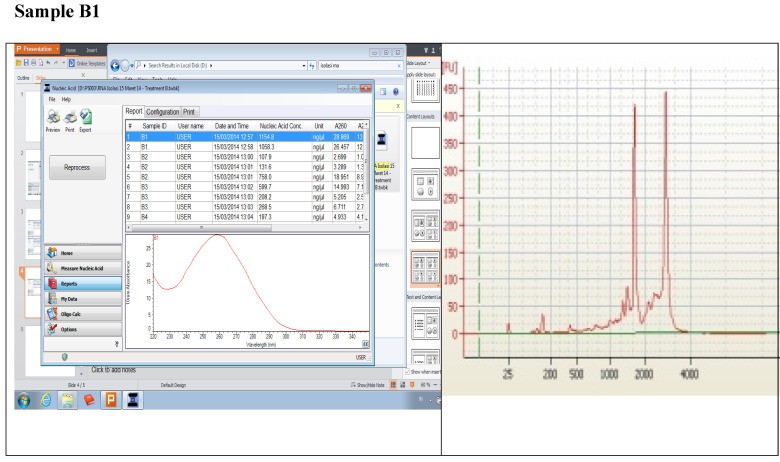Click the undo arrow in Presentation toolbar
This screenshot has width=780, height=462.
tap(48, 63)
